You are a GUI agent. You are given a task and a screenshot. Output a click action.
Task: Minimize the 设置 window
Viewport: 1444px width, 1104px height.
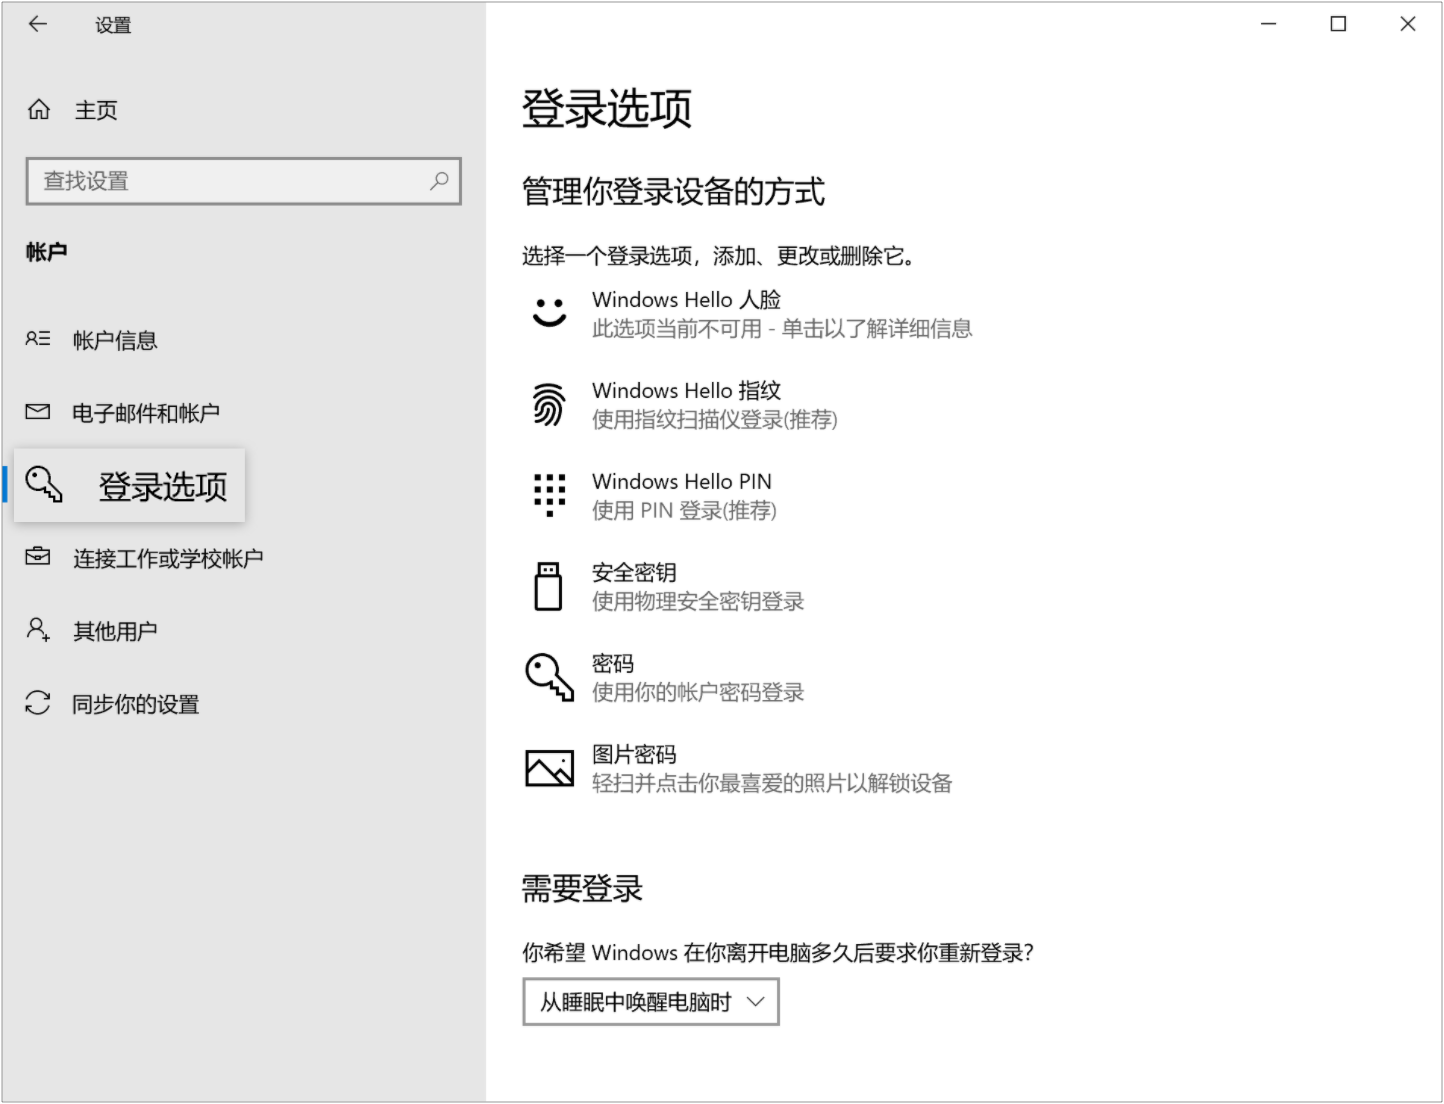coord(1269,24)
